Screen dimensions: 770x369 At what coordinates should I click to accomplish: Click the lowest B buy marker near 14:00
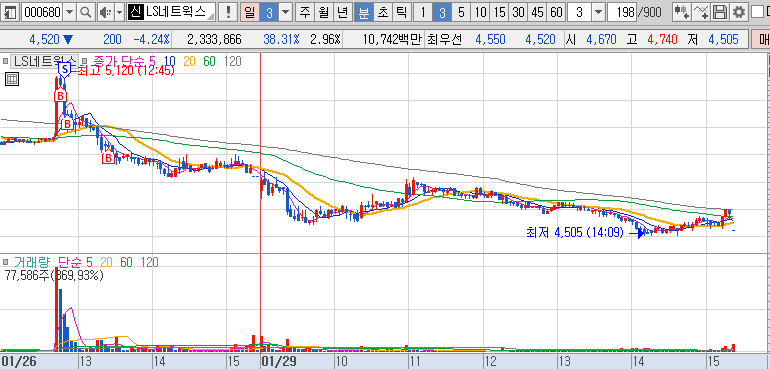pos(108,158)
